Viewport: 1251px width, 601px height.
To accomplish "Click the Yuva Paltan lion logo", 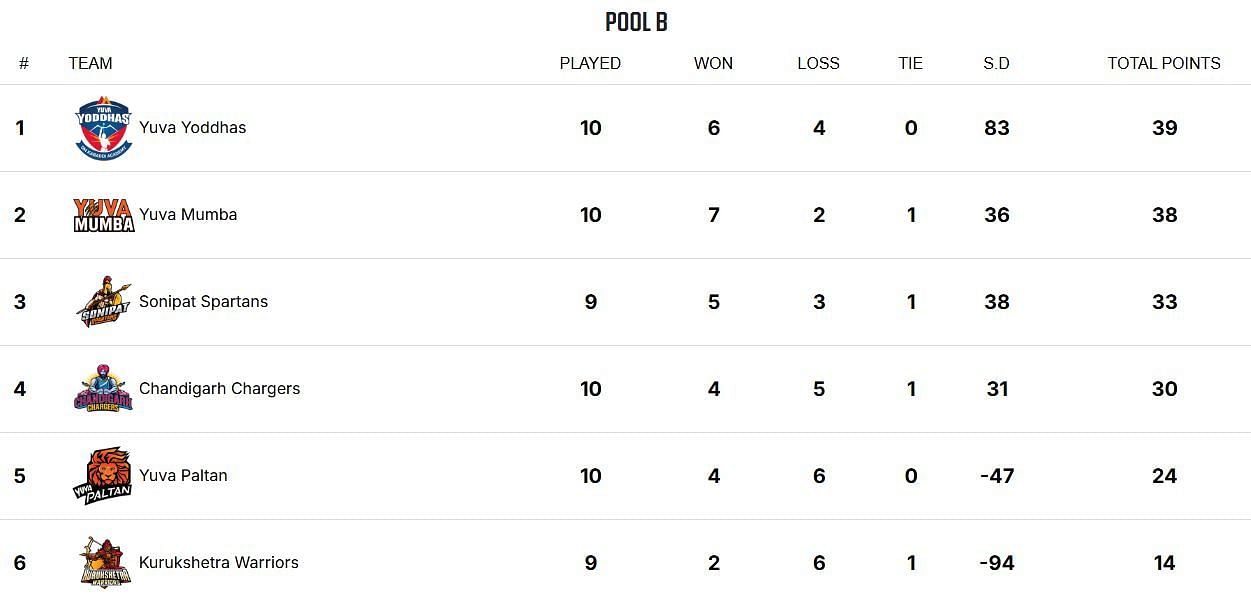I will (x=103, y=476).
